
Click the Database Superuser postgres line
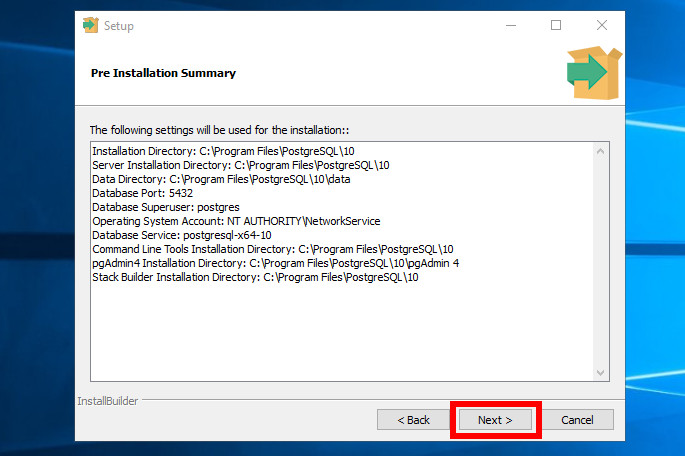pos(165,207)
